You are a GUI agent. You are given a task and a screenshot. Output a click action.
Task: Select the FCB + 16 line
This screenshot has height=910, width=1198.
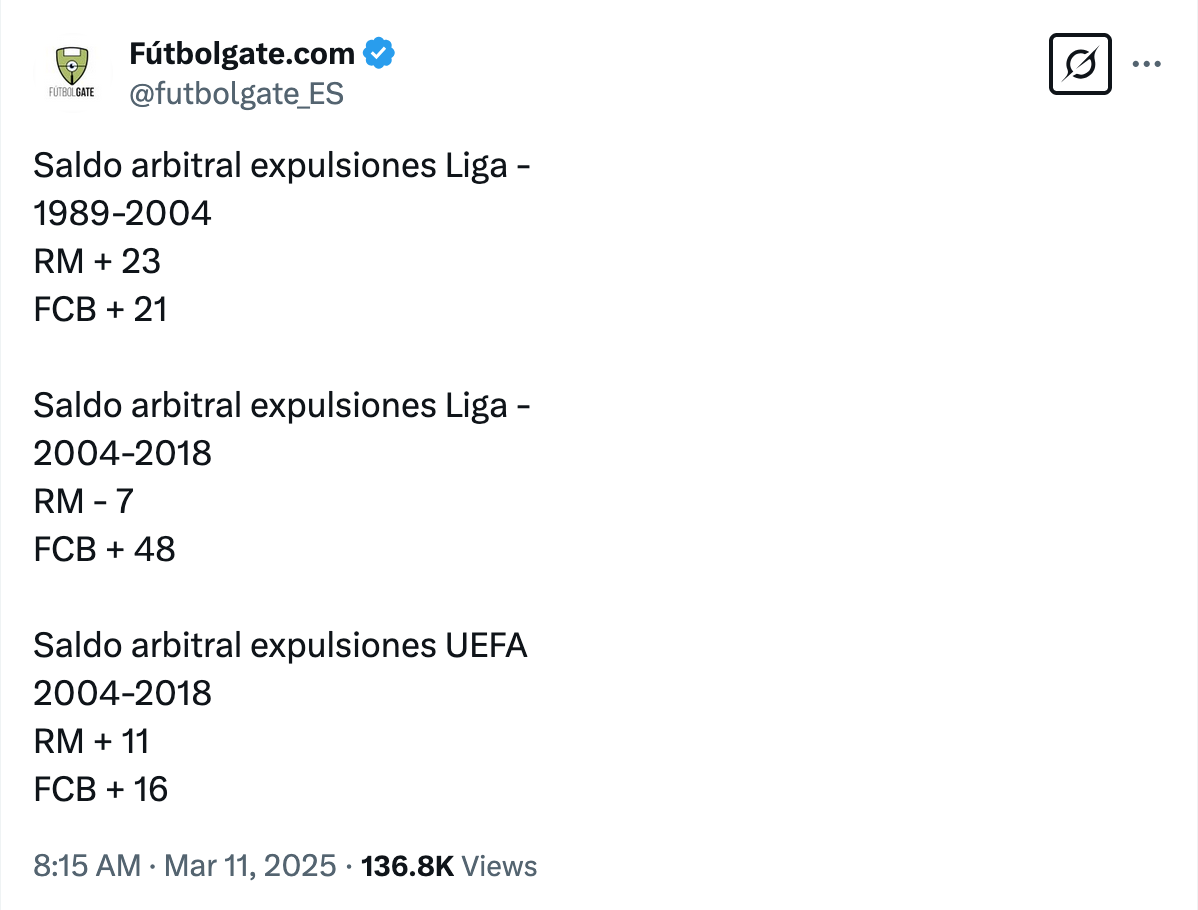(100, 789)
